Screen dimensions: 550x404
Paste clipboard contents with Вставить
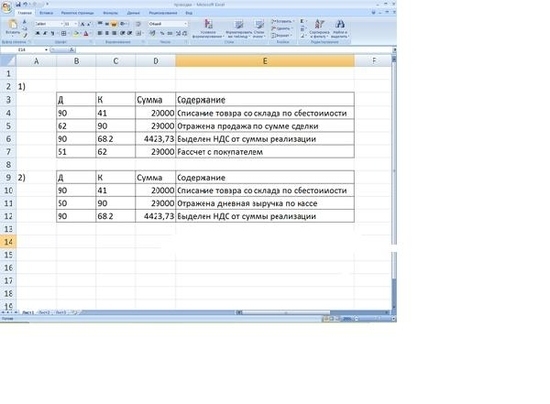click(x=13, y=27)
